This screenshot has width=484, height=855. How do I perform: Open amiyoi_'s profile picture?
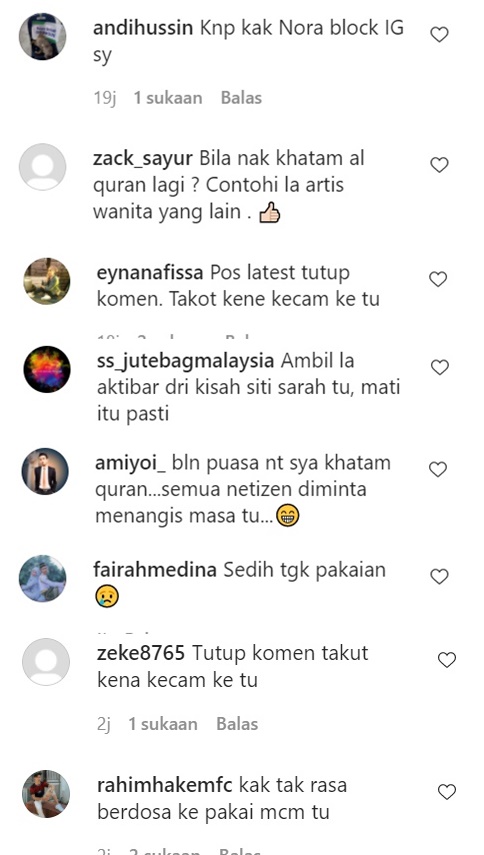coord(45,472)
